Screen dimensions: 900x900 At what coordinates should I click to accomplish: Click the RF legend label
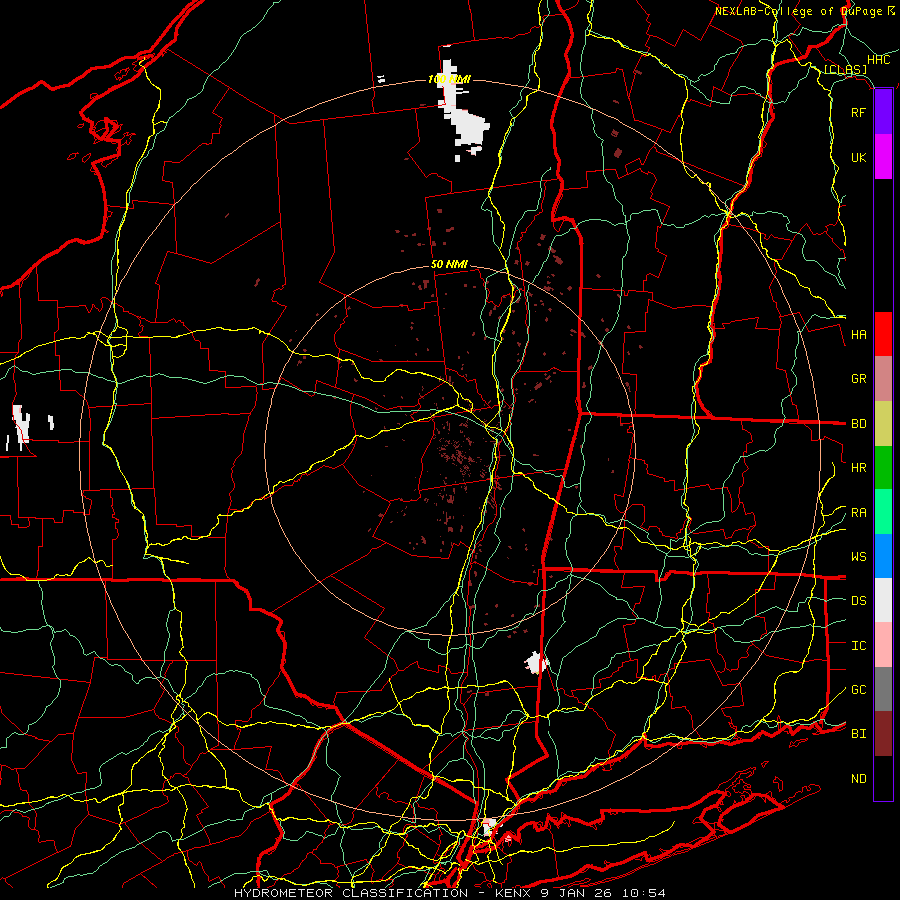pyautogui.click(x=859, y=112)
